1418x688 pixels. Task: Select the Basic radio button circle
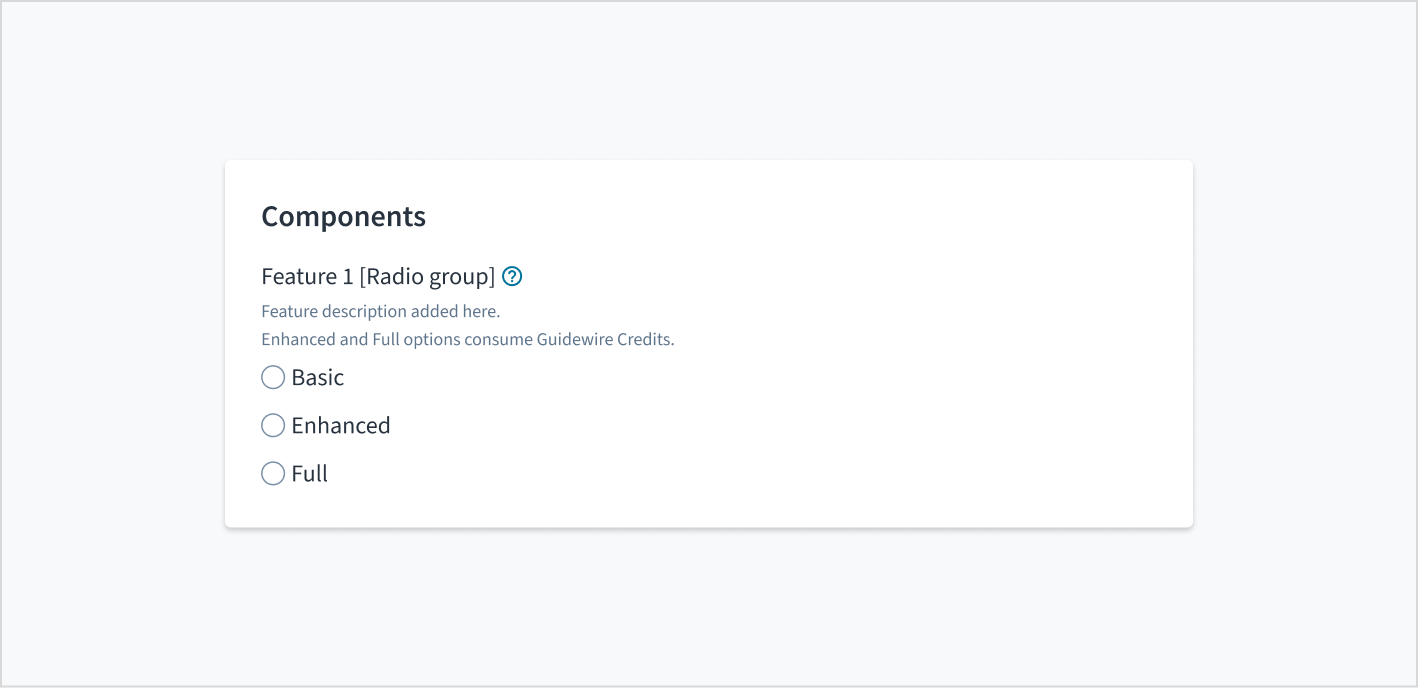pyautogui.click(x=273, y=377)
